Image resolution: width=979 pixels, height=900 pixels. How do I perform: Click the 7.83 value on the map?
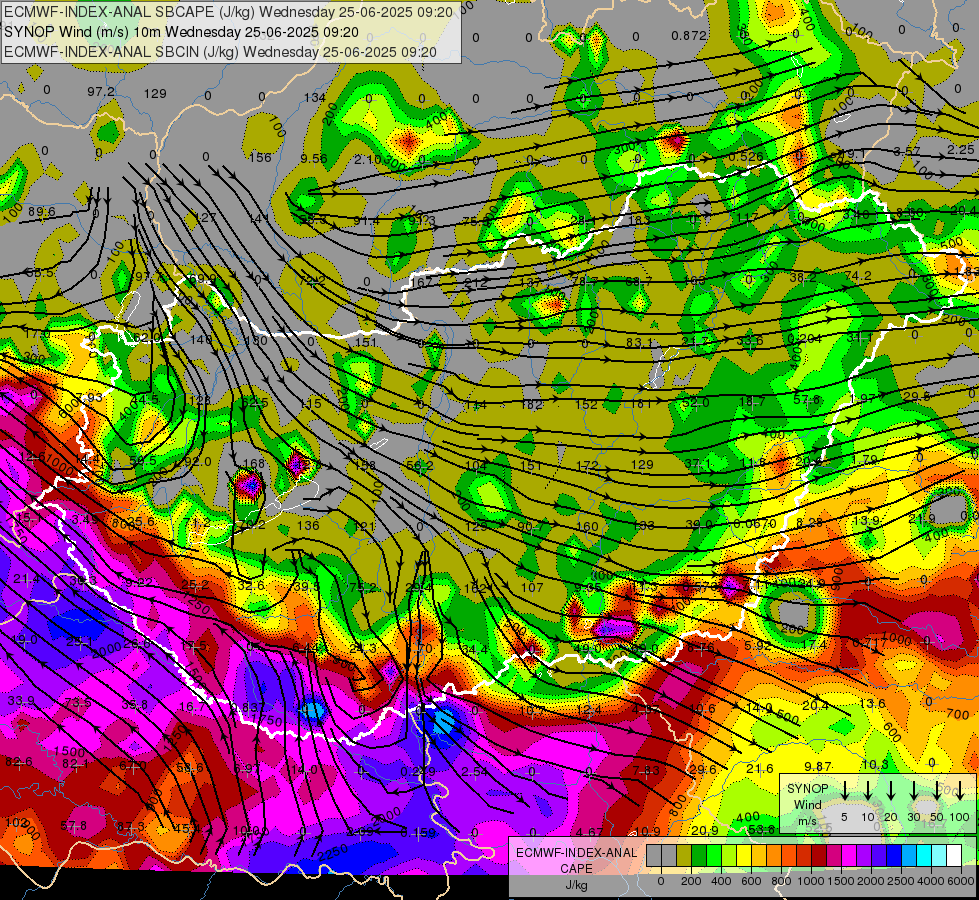tap(646, 771)
